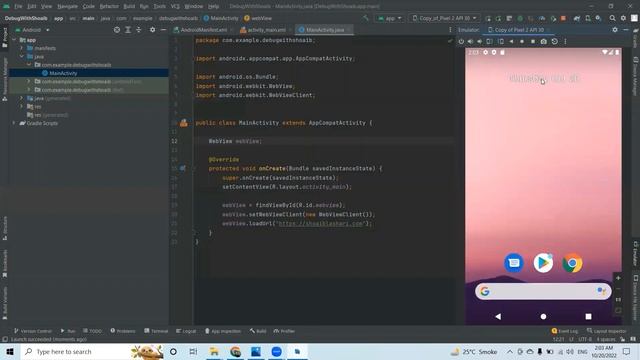Open Problems tool window
Screen dimensions: 640x360
pos(123,331)
